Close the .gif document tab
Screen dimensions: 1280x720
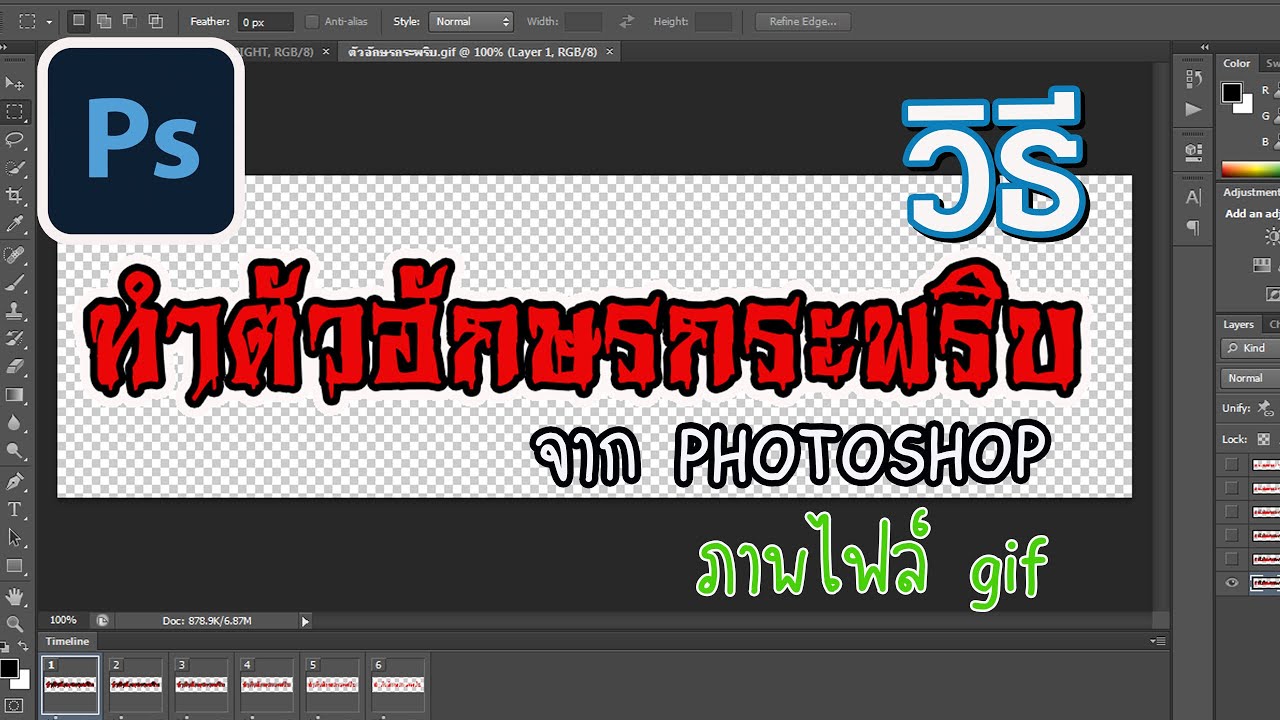coord(610,51)
